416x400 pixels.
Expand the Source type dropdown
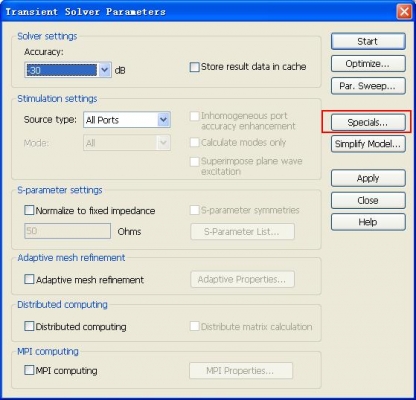click(x=163, y=120)
